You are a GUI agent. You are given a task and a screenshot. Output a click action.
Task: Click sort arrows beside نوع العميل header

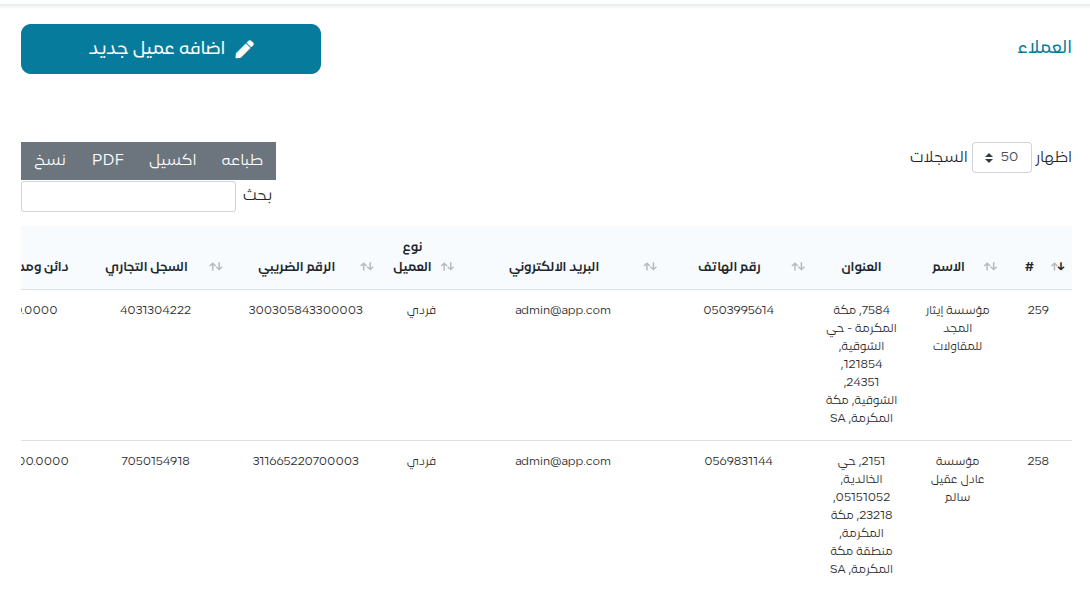click(x=448, y=267)
